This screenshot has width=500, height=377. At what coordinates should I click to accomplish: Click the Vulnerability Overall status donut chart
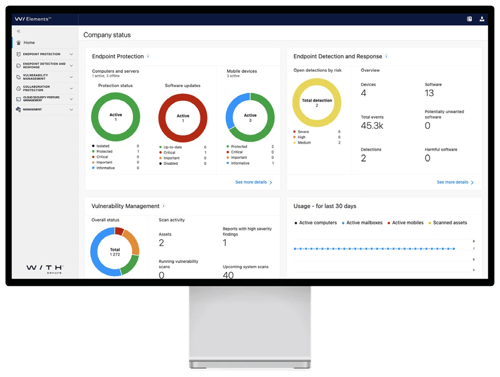click(115, 252)
